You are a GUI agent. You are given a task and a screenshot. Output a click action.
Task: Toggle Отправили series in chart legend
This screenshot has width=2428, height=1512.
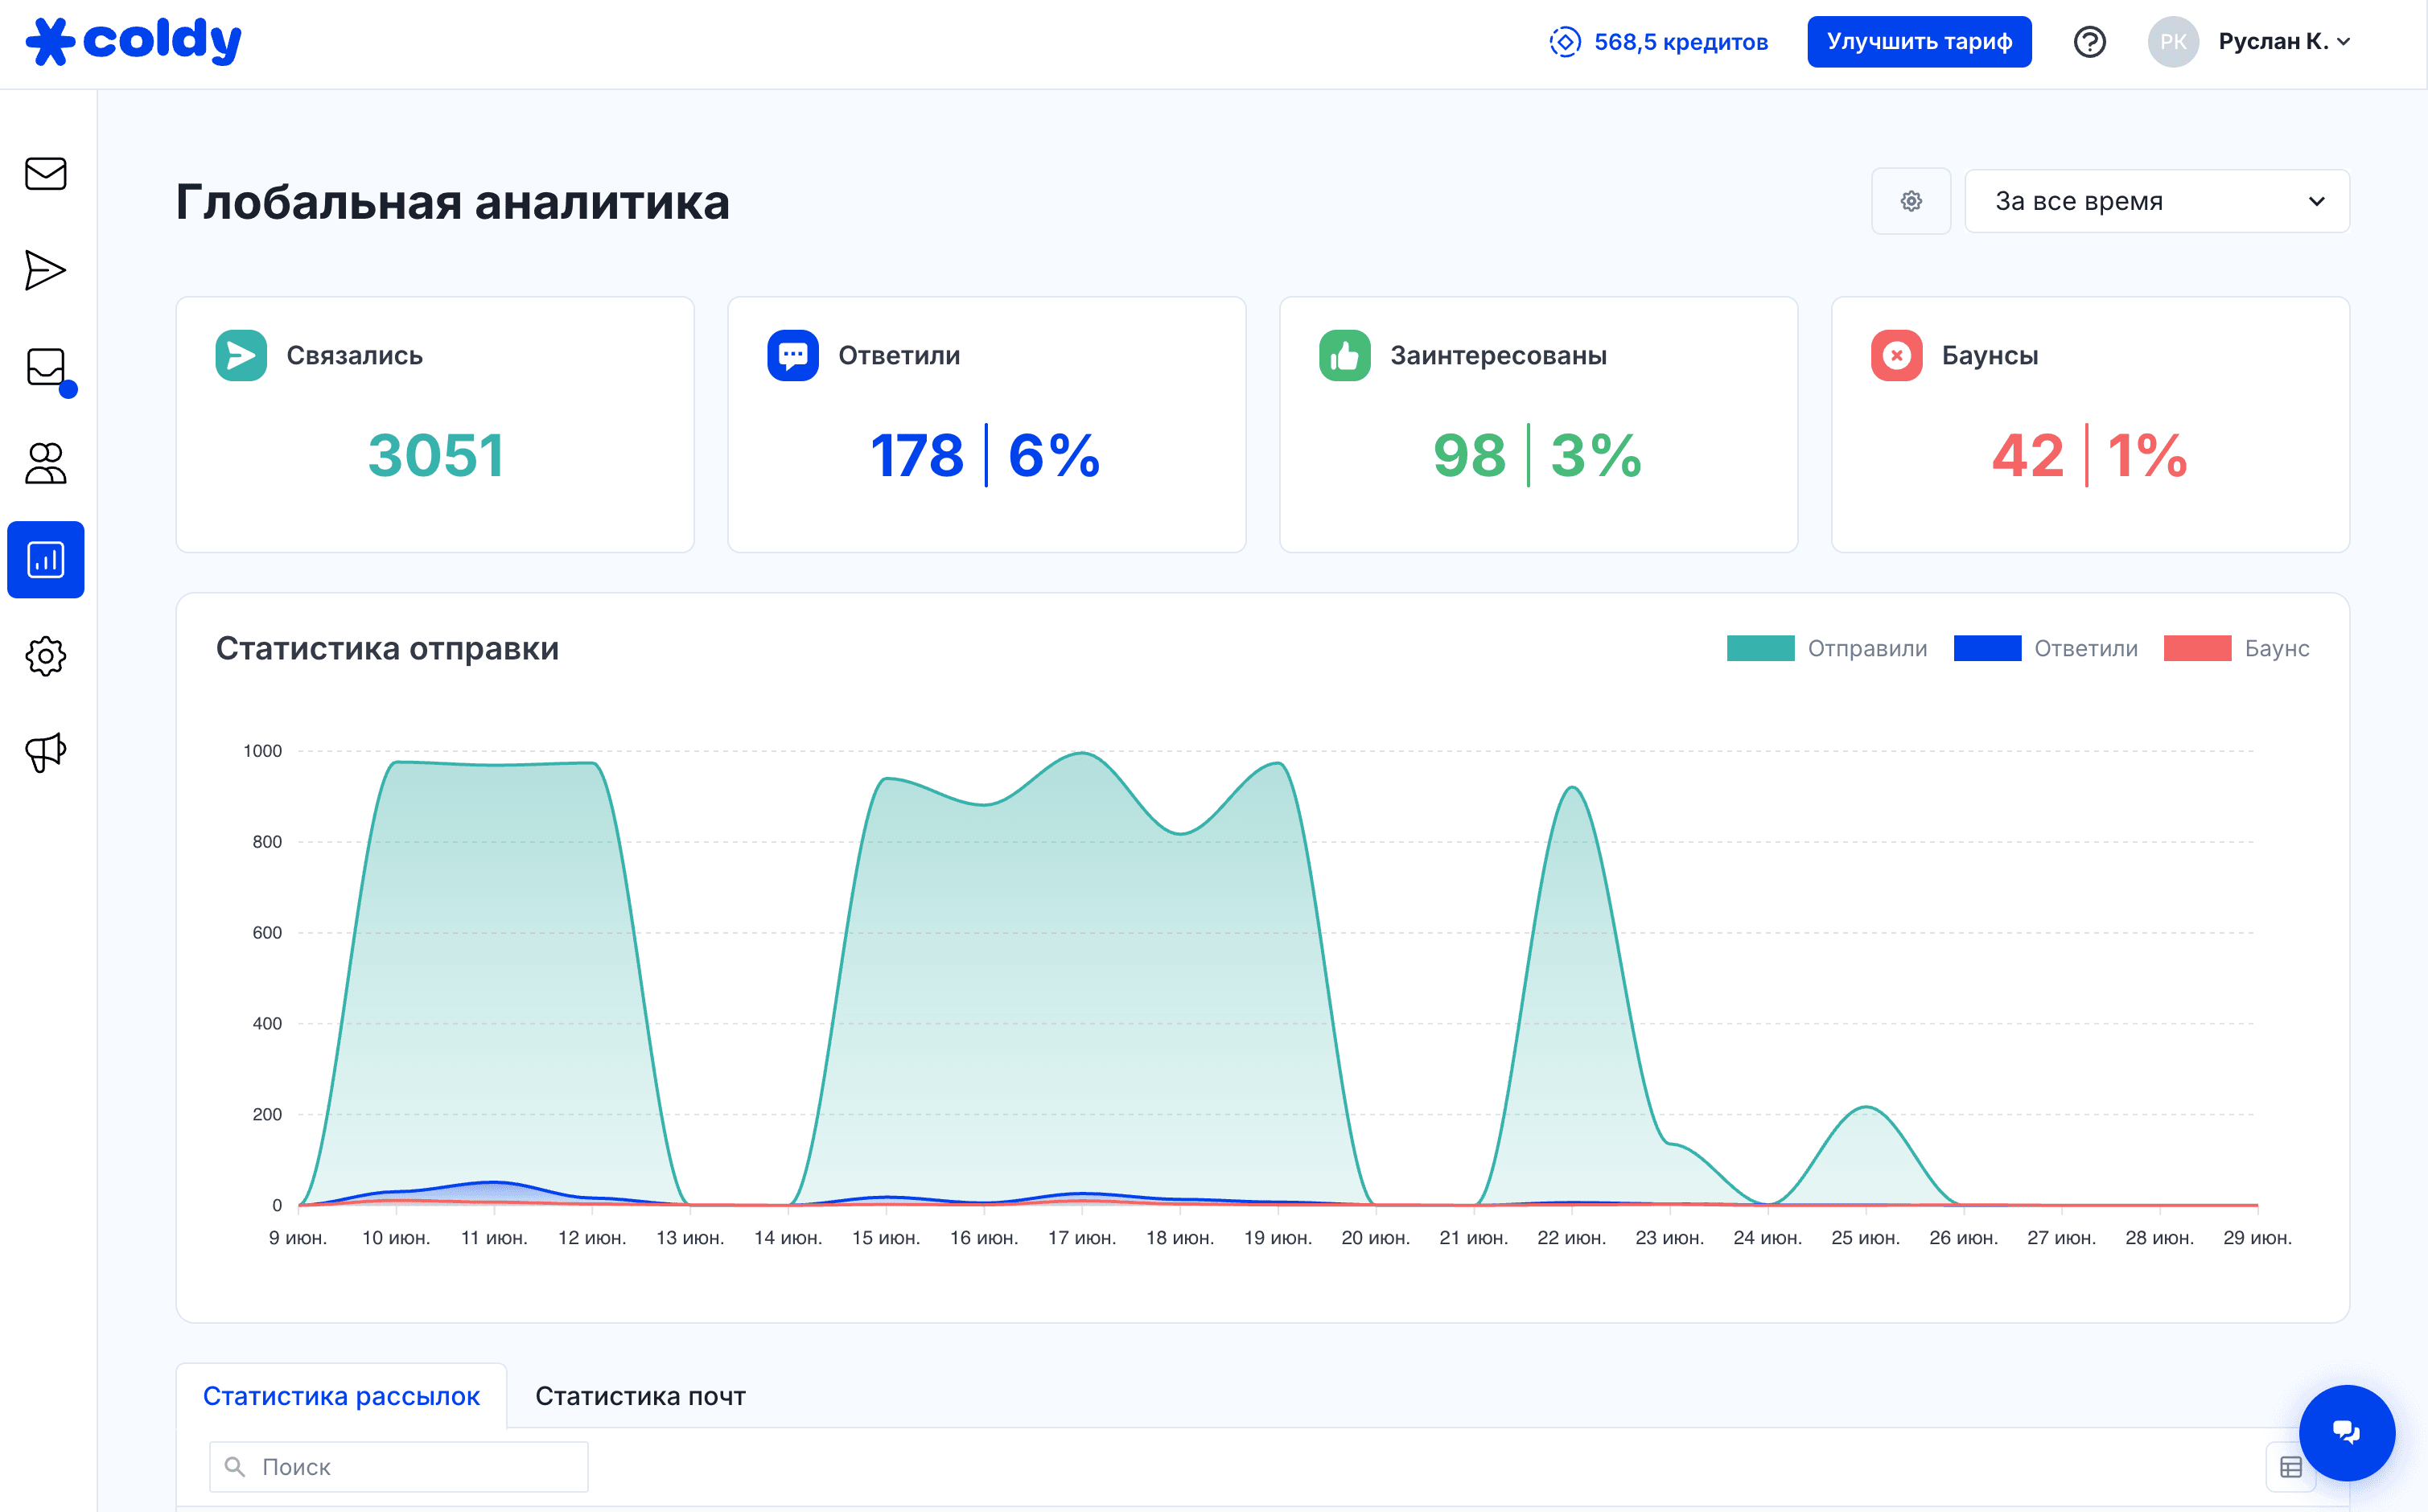click(x=1826, y=648)
